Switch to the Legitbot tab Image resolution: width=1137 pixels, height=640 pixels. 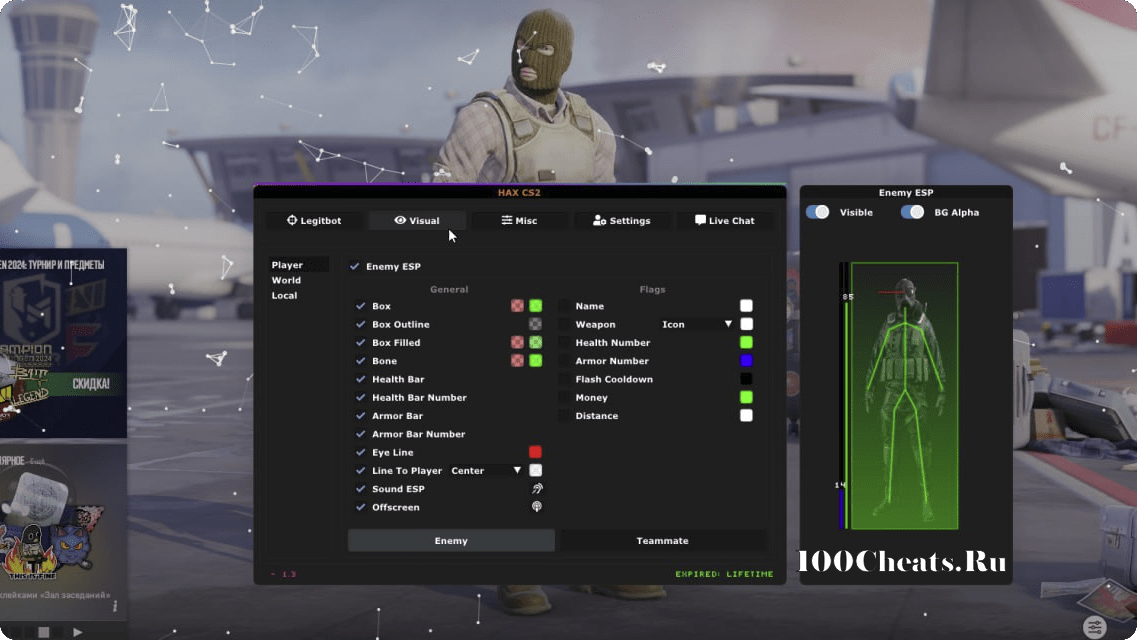pyautogui.click(x=314, y=220)
